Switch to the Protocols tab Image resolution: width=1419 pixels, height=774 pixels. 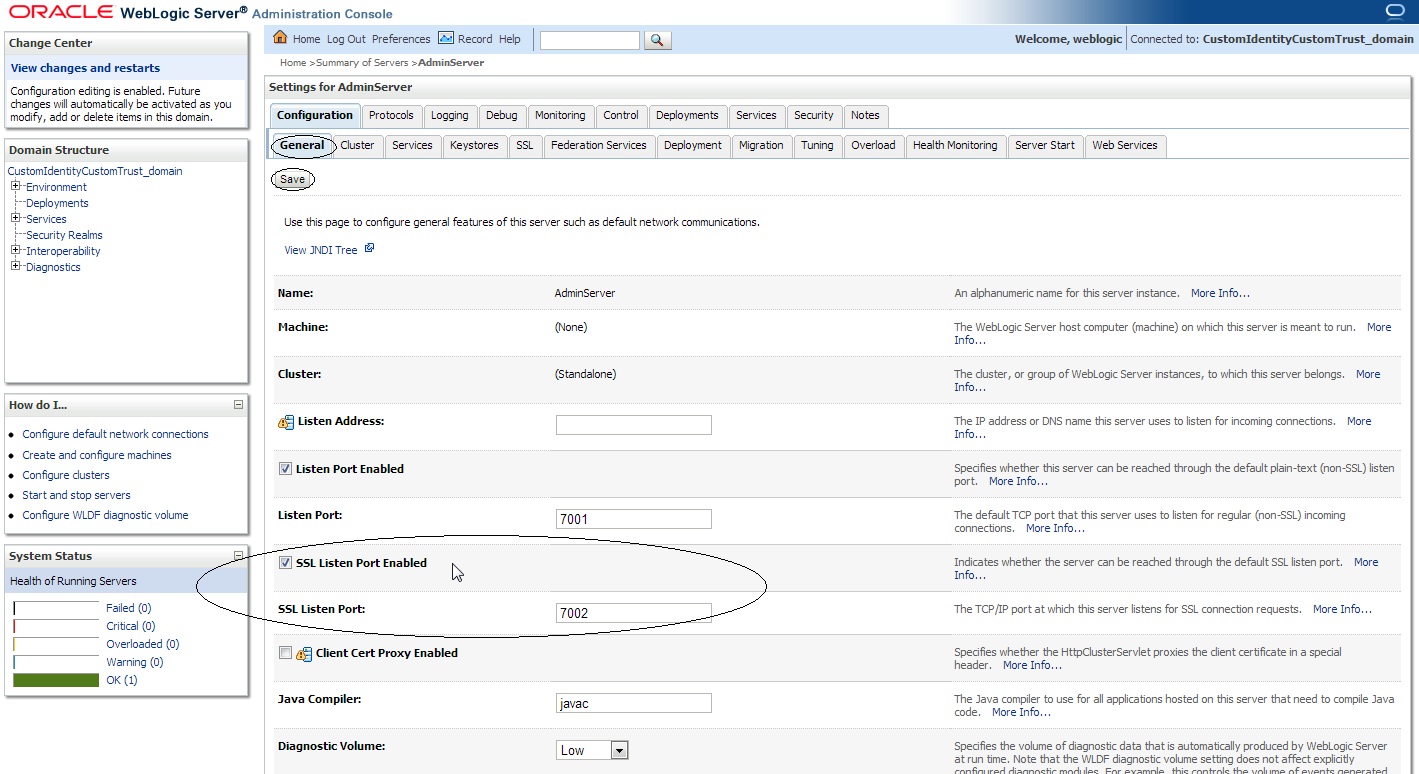pos(391,115)
